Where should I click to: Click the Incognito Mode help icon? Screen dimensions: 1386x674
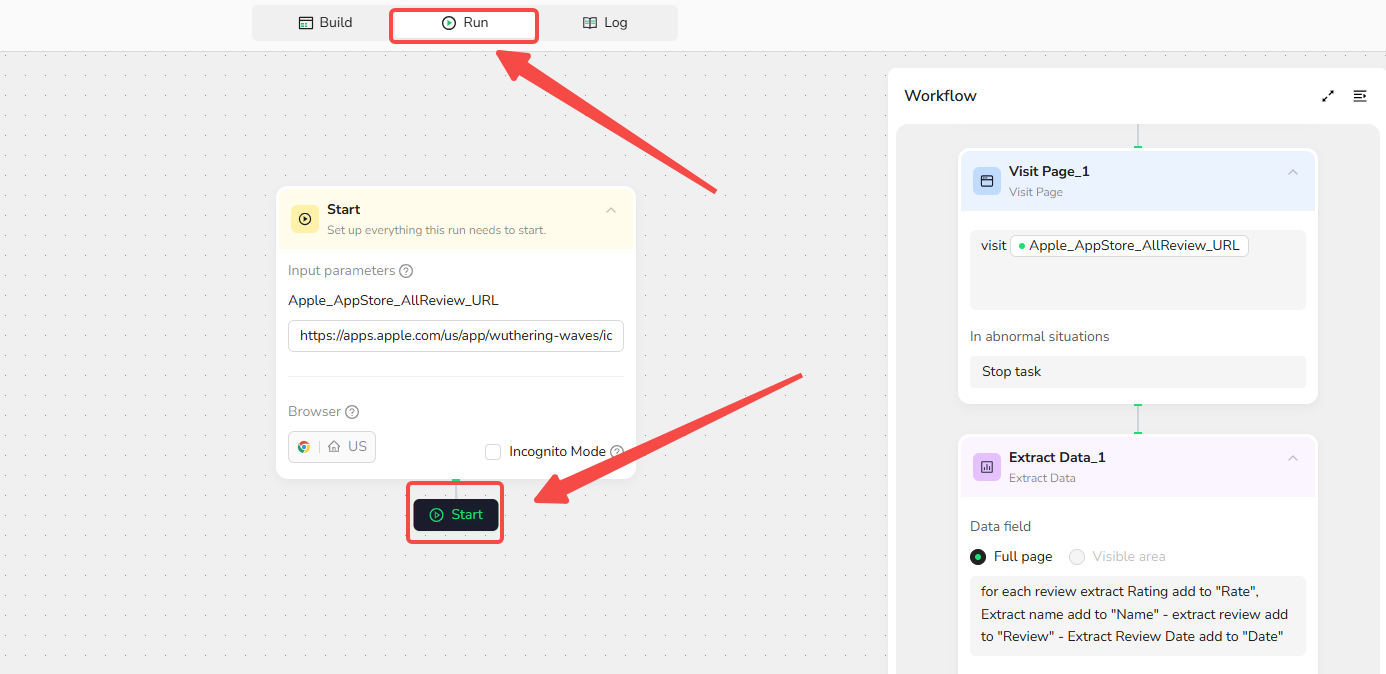tap(617, 452)
